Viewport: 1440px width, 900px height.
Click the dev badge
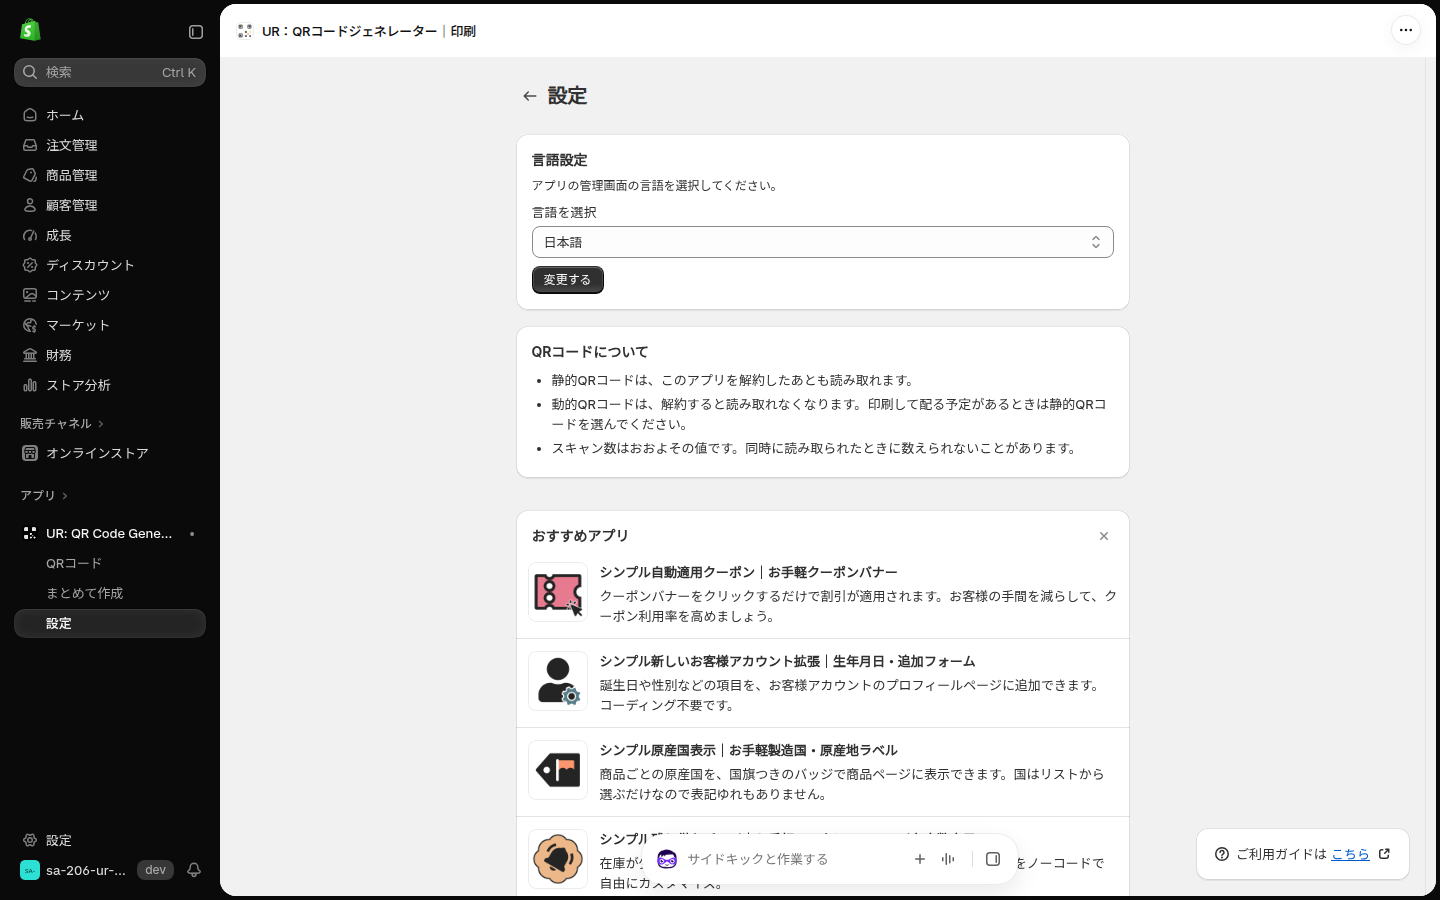155,870
